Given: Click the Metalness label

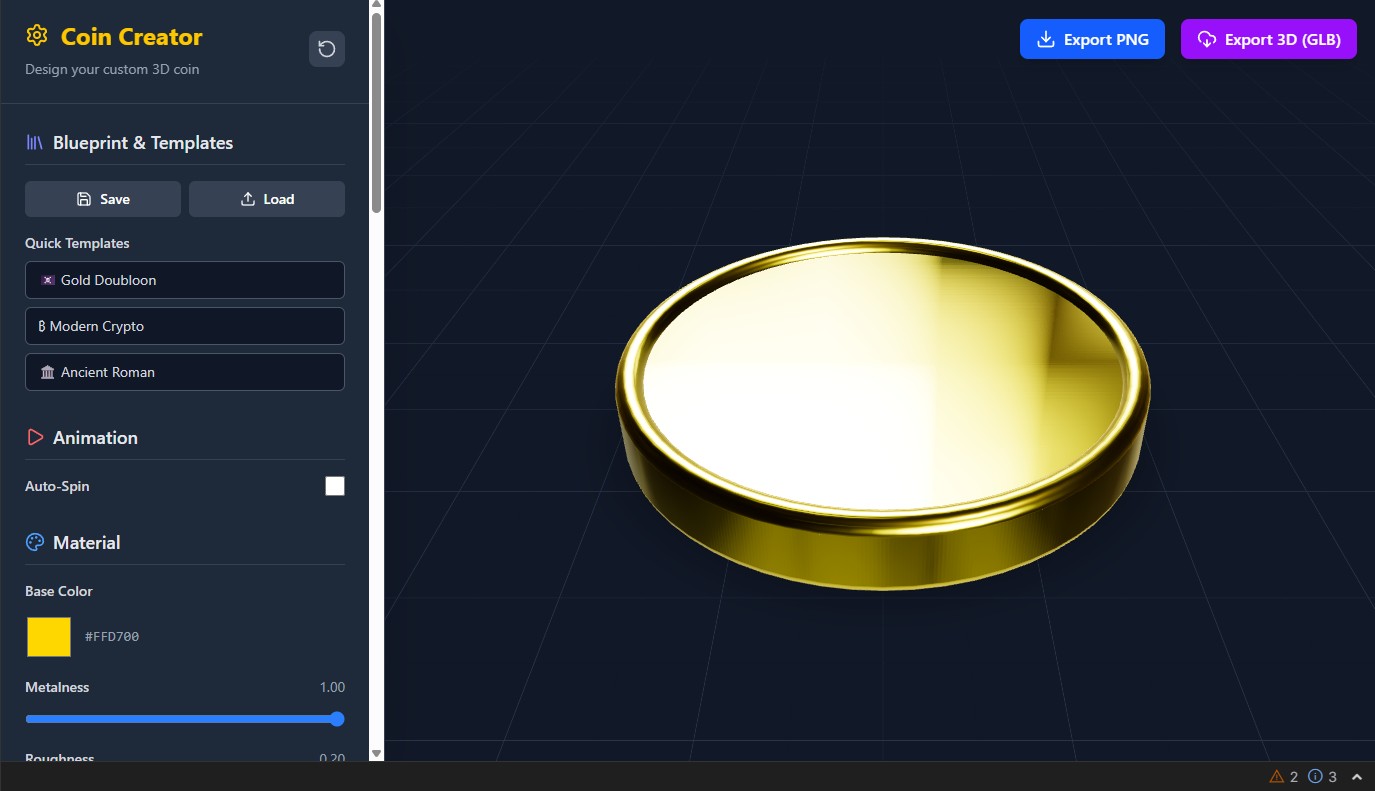Looking at the screenshot, I should click(57, 687).
